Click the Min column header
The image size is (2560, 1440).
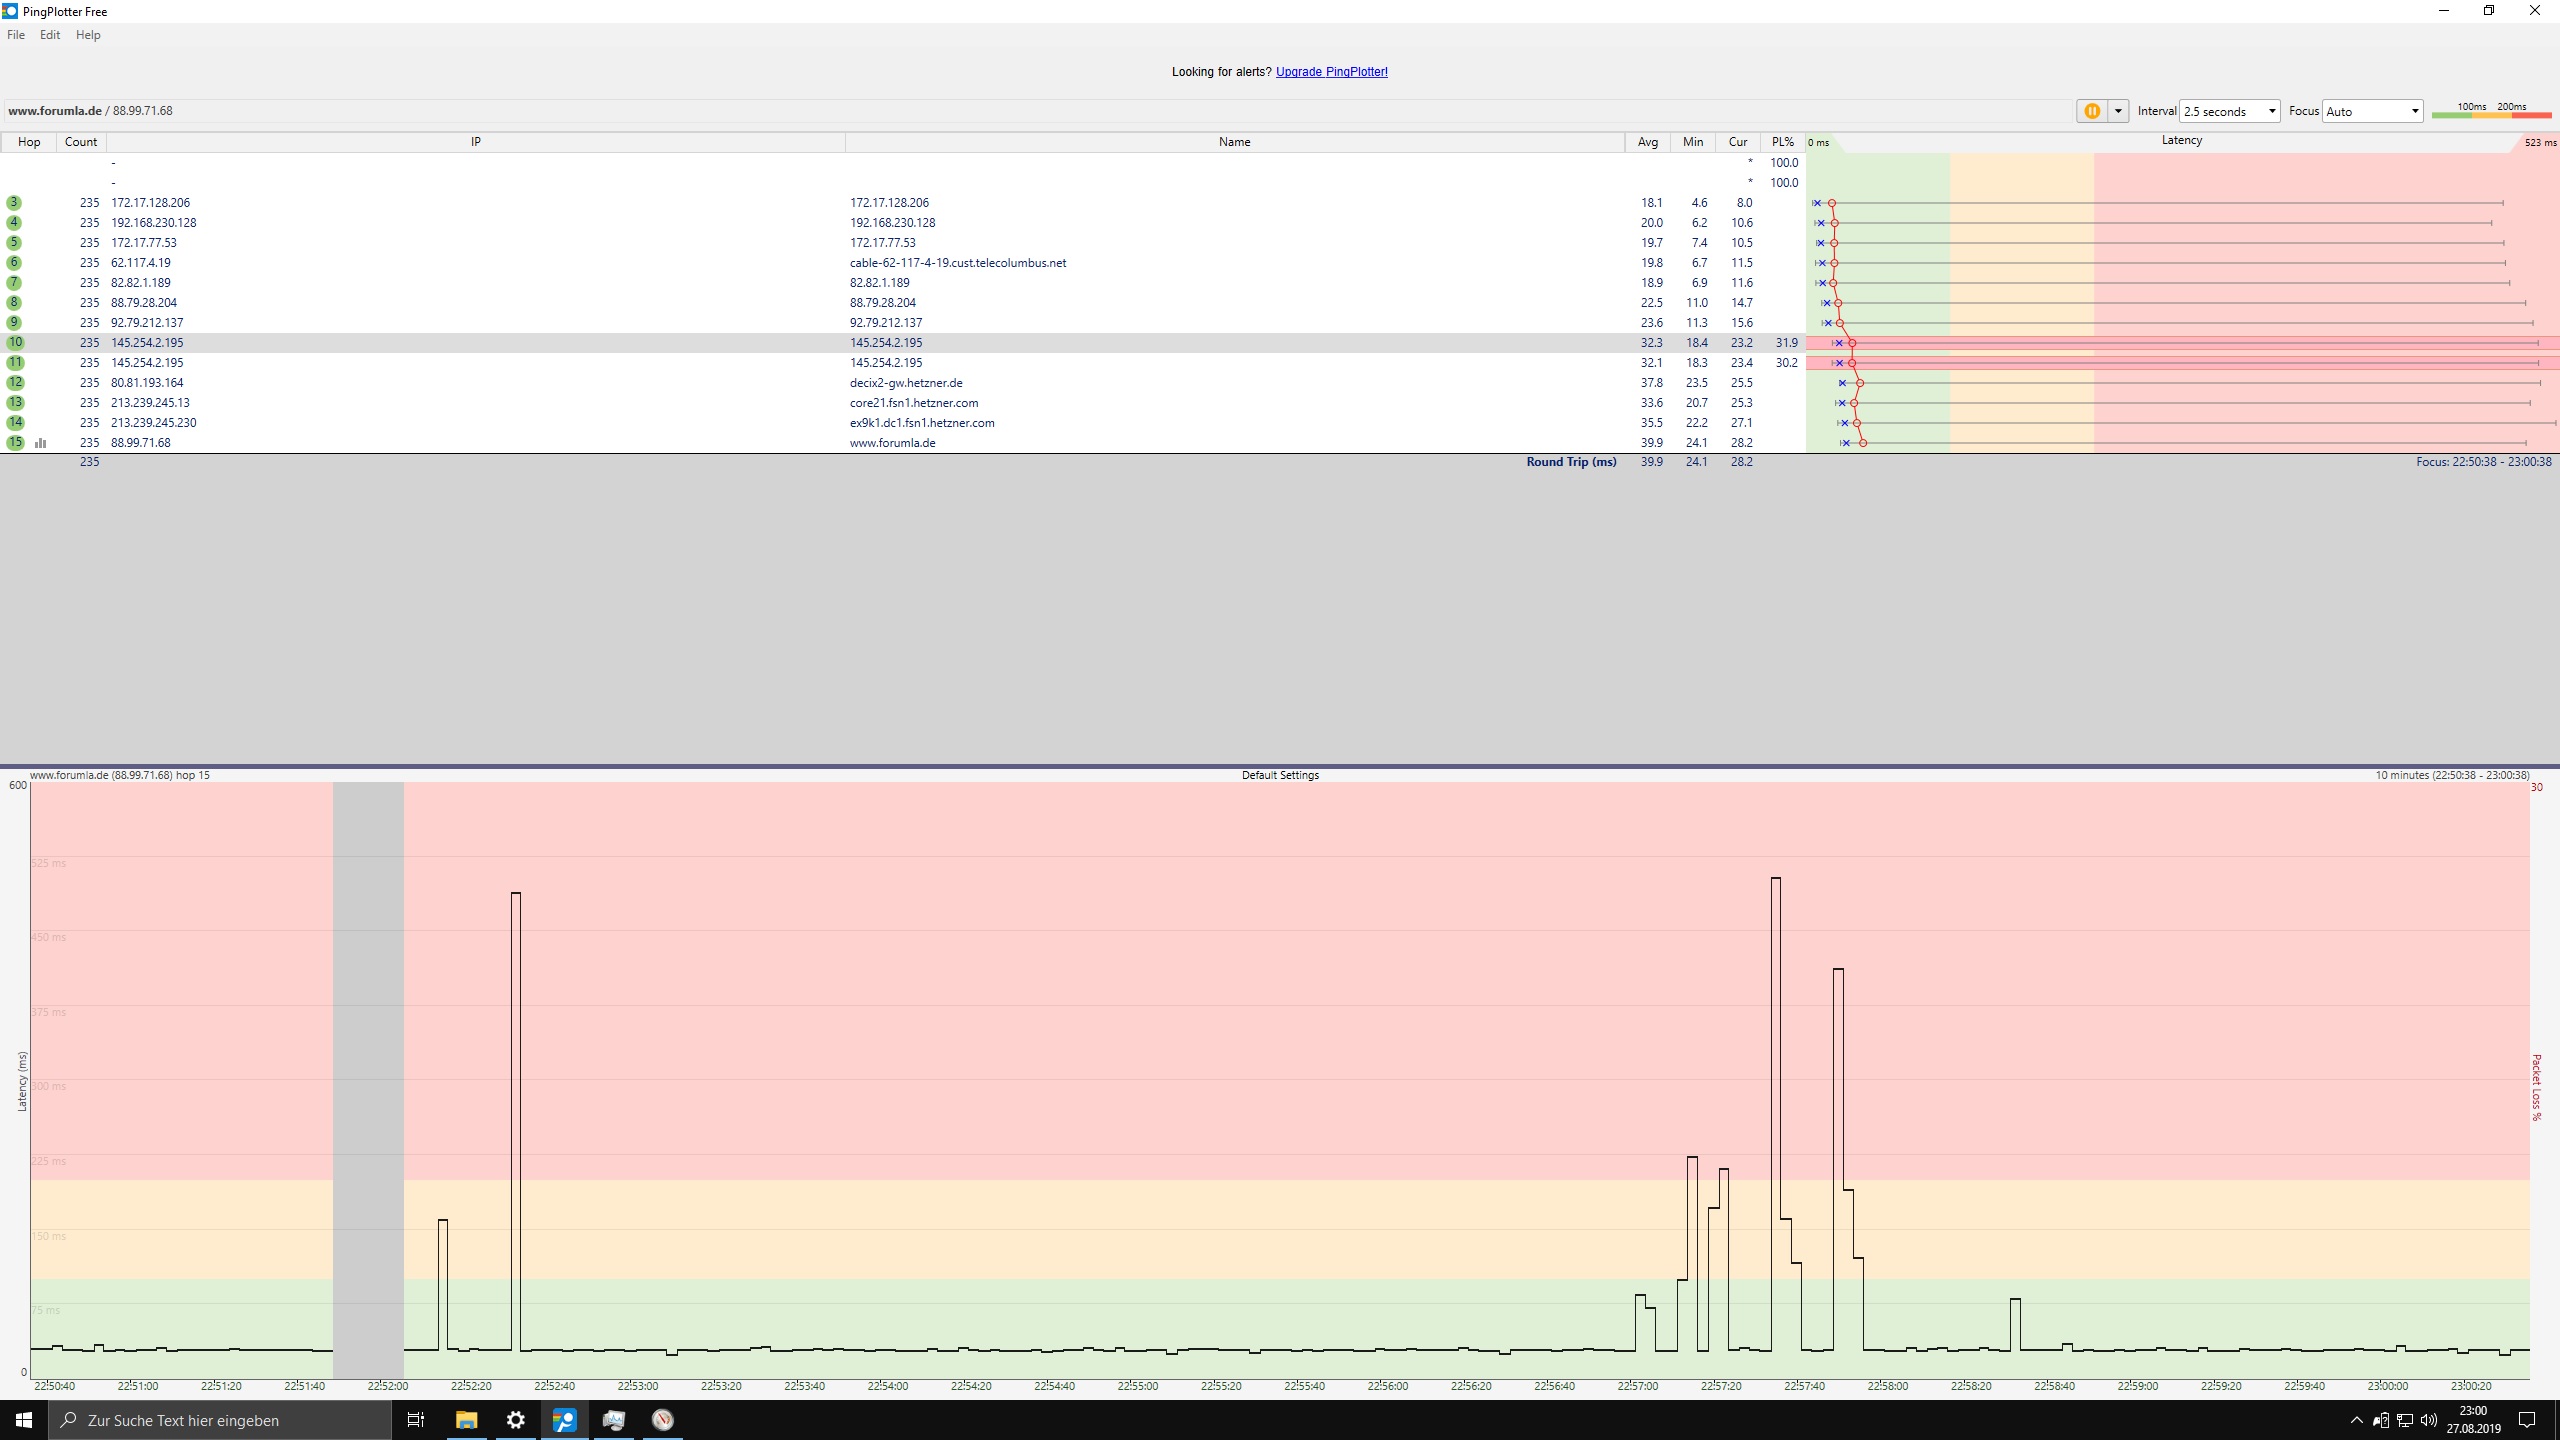coord(1693,142)
